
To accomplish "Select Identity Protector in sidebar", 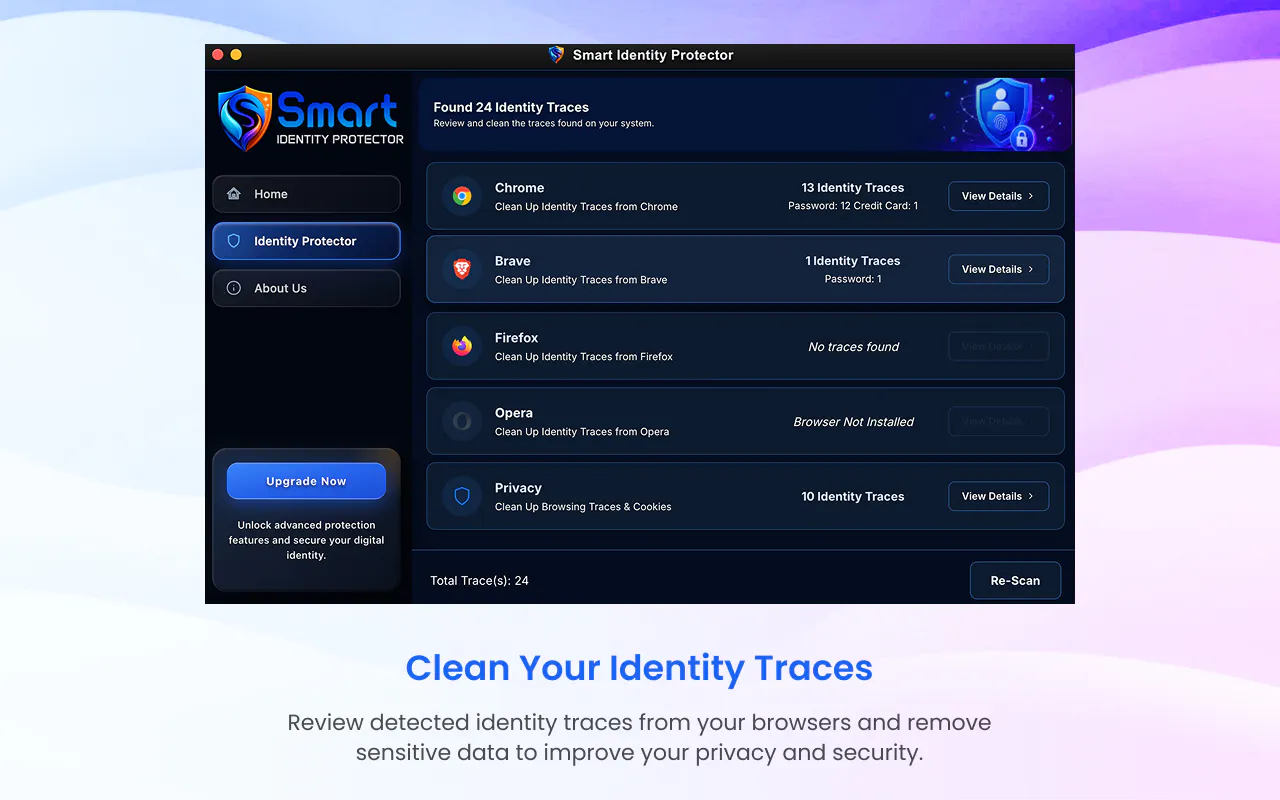I will [306, 241].
